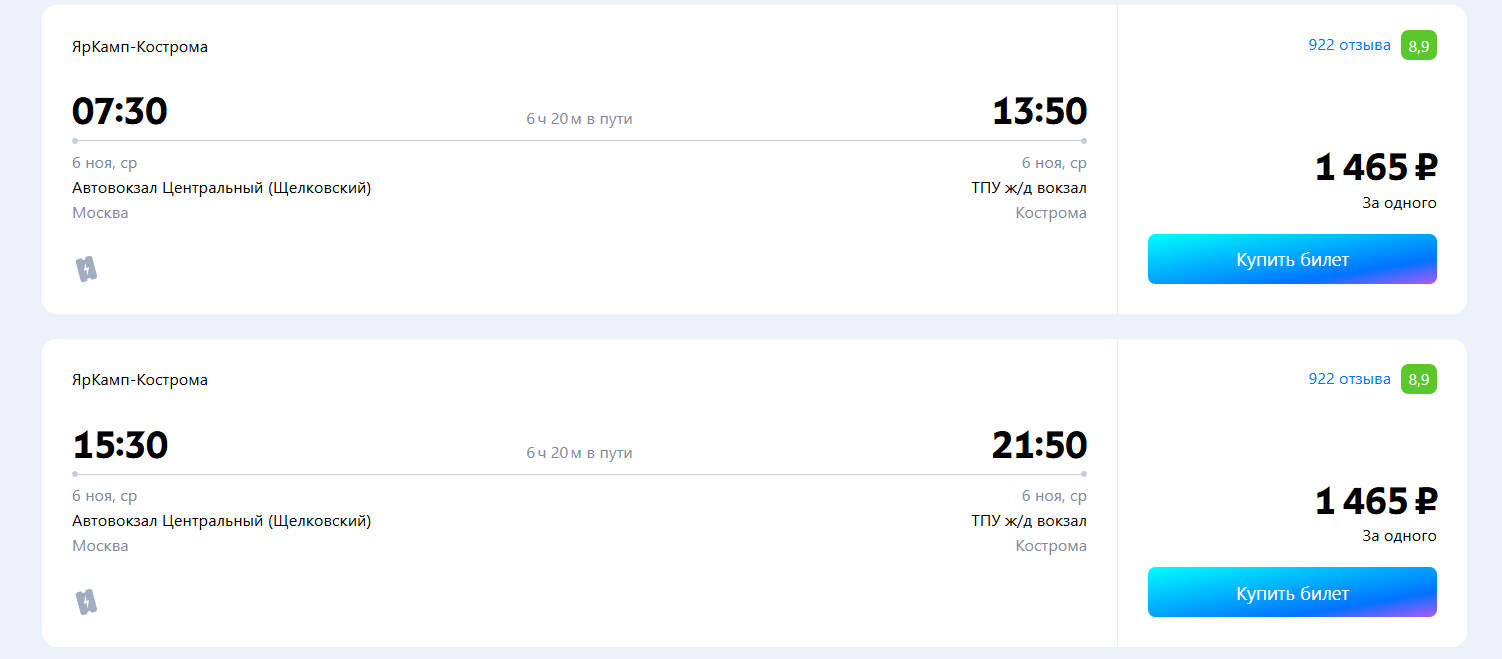Click the 21:50 arrival time
The height and width of the screenshot is (659, 1502).
tap(1039, 445)
